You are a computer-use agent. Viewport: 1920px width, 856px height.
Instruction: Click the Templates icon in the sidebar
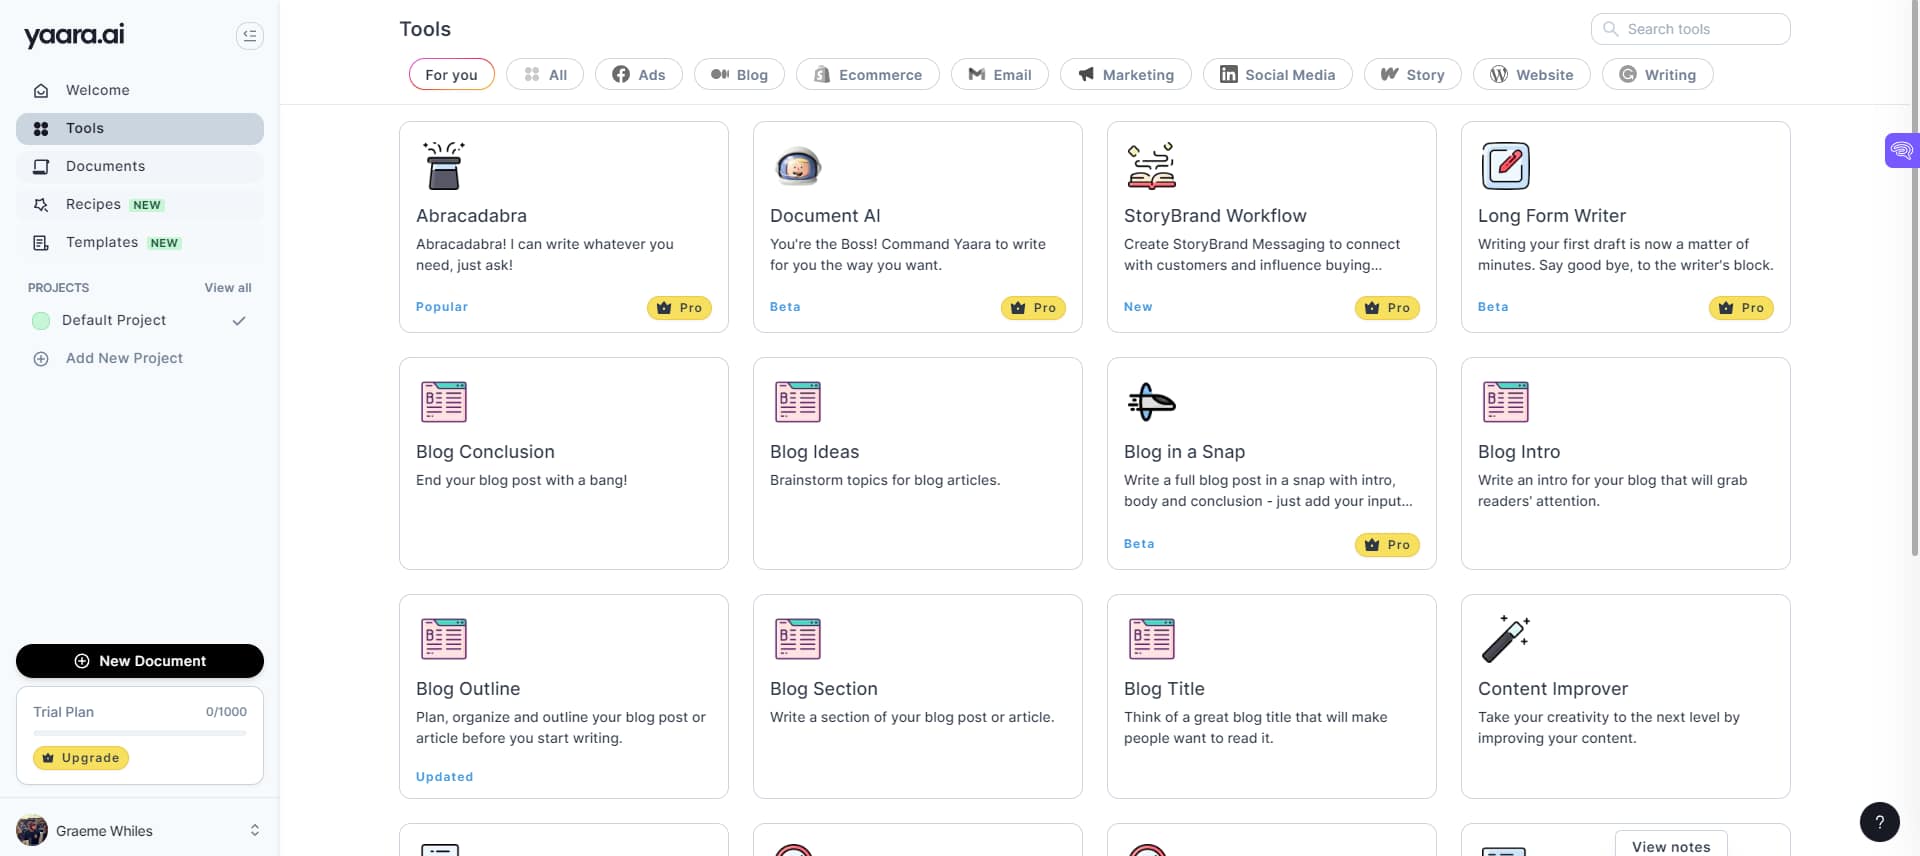pos(41,243)
